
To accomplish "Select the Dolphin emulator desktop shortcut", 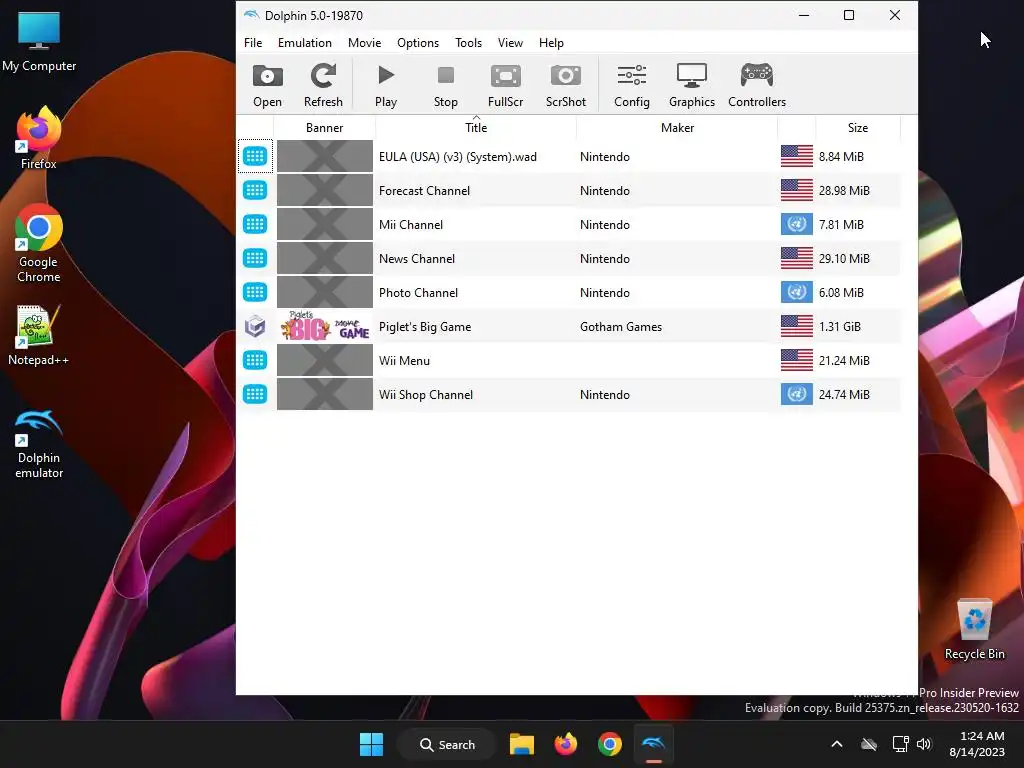I will 39,443.
